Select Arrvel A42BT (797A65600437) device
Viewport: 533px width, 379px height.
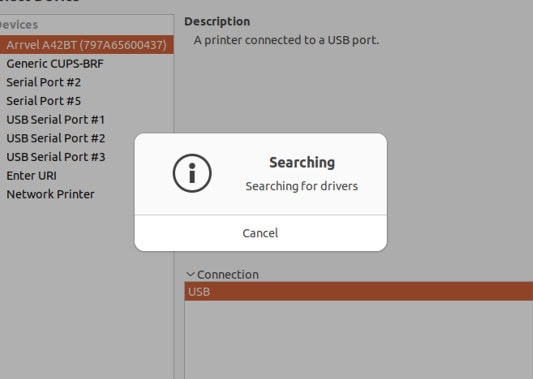(x=87, y=45)
